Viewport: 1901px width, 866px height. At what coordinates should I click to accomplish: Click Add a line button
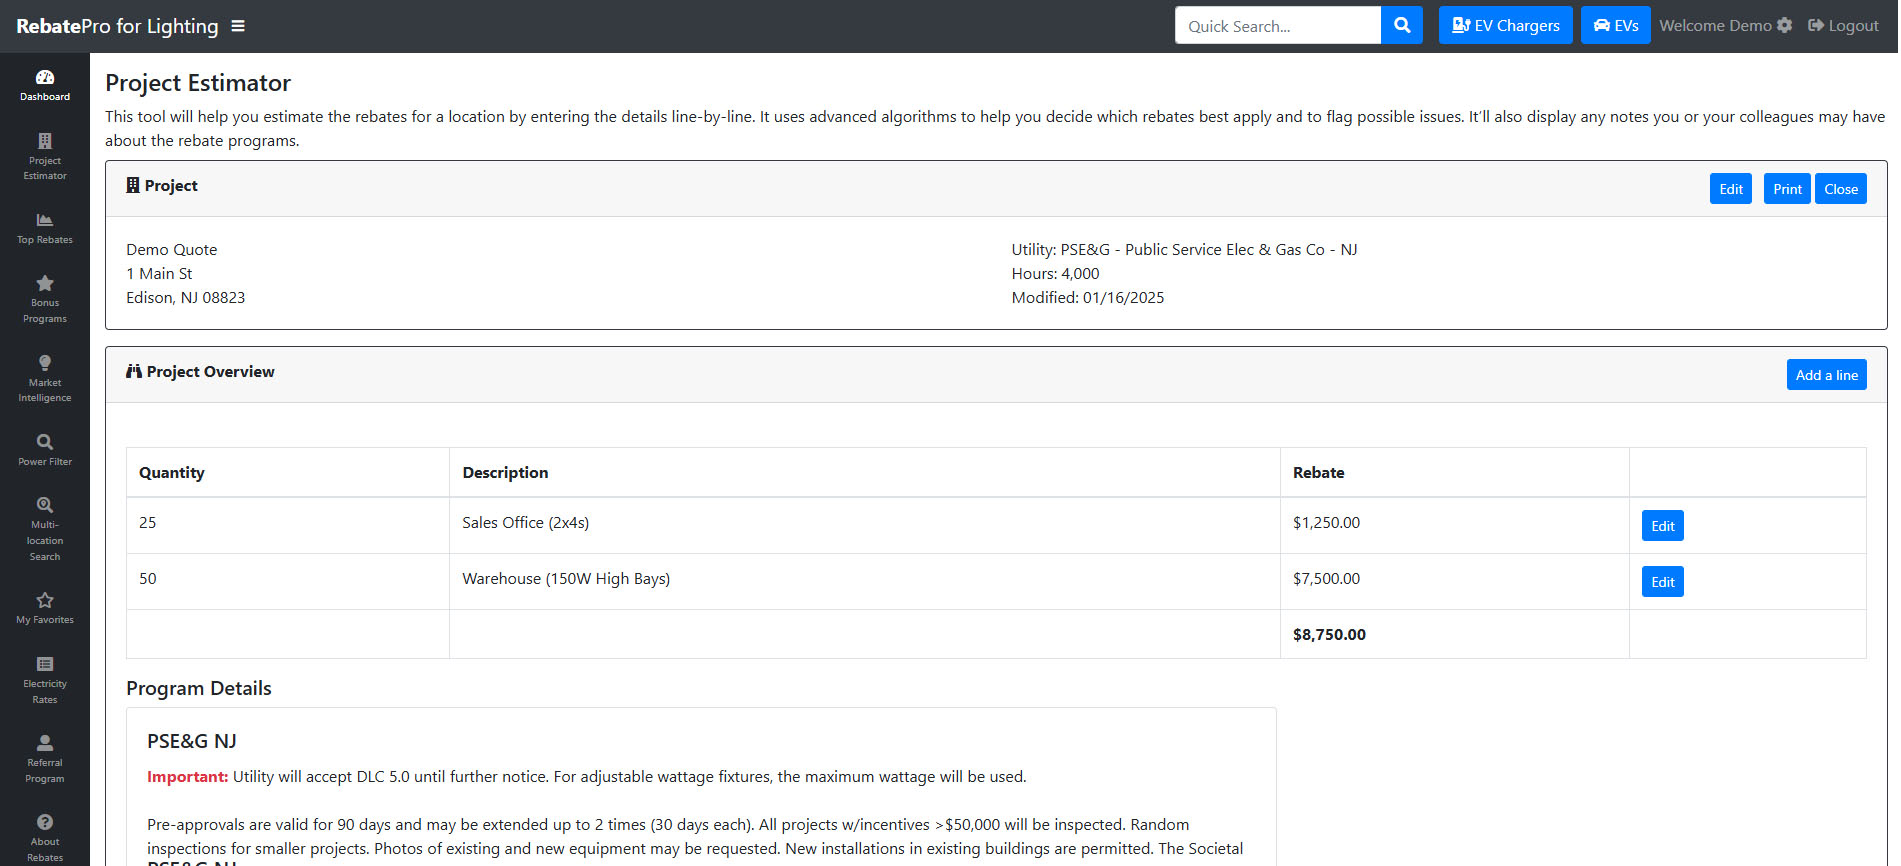click(1826, 375)
